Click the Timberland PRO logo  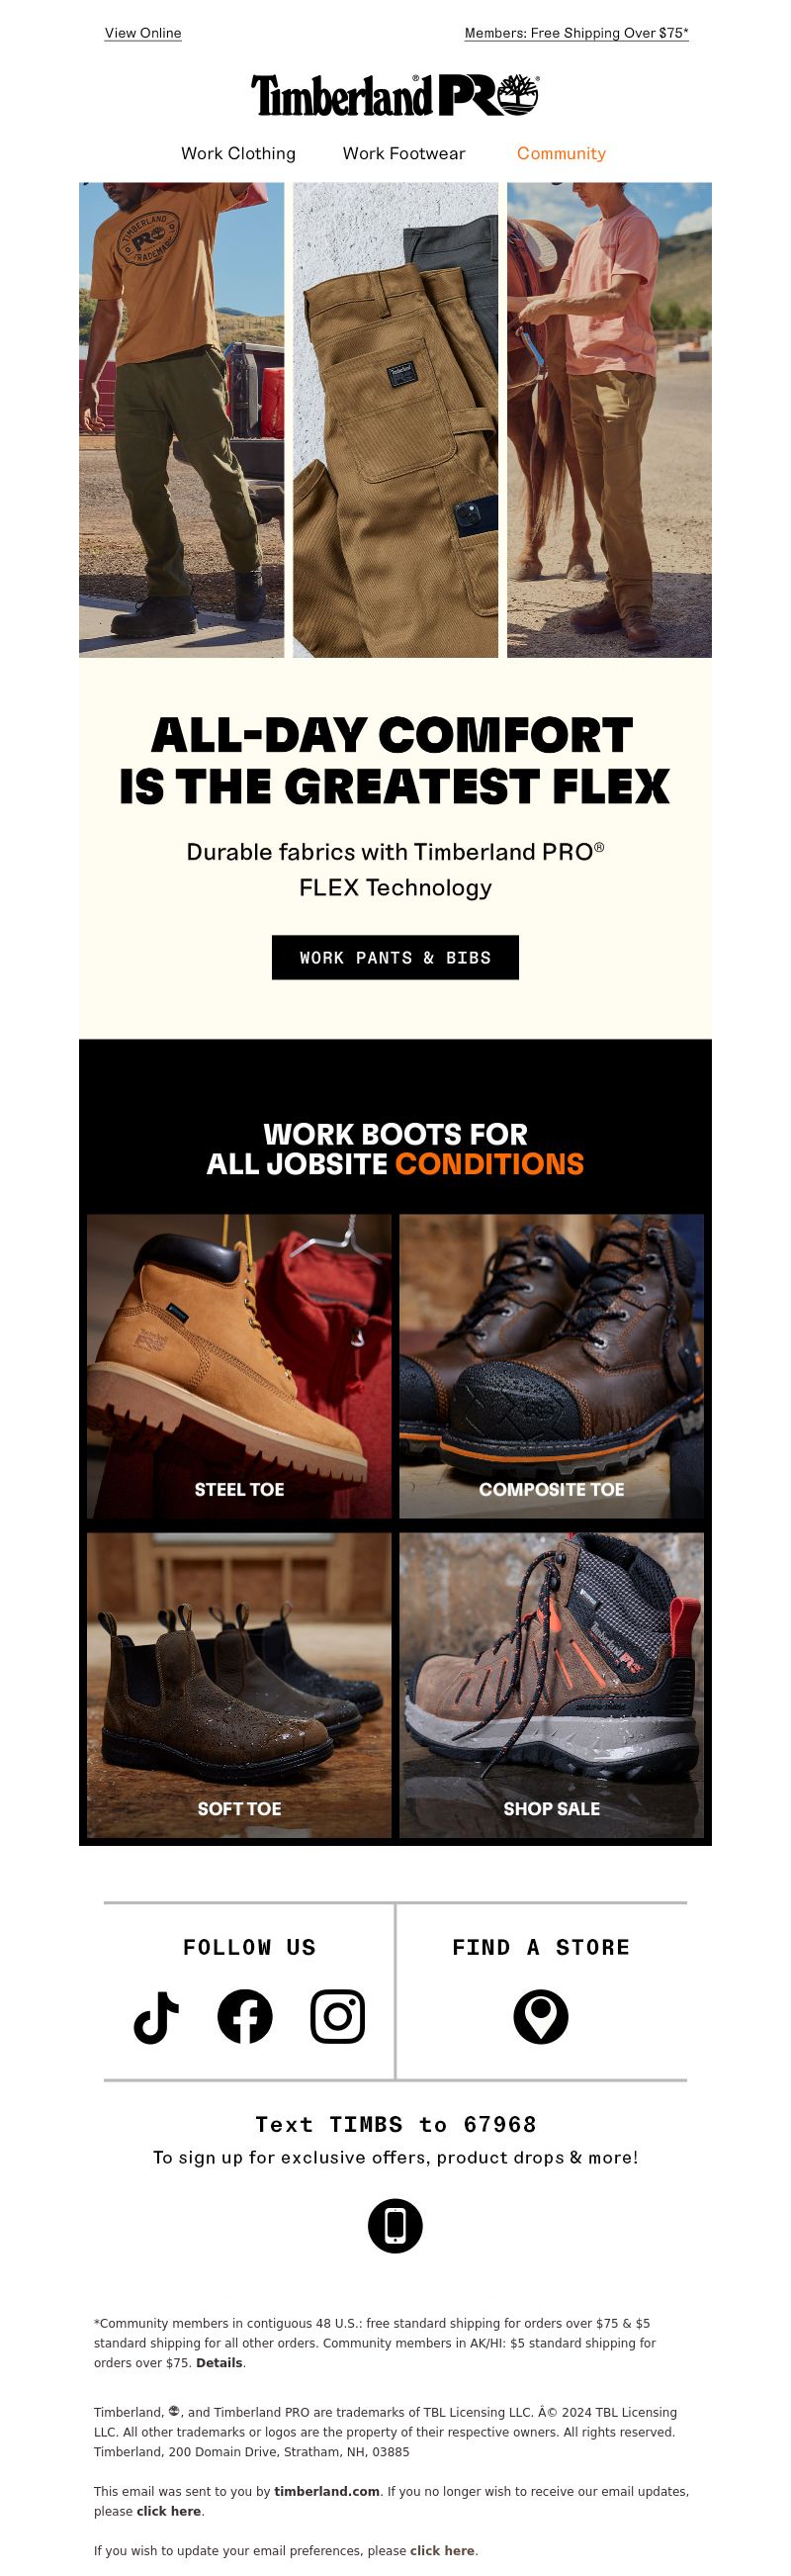(395, 95)
